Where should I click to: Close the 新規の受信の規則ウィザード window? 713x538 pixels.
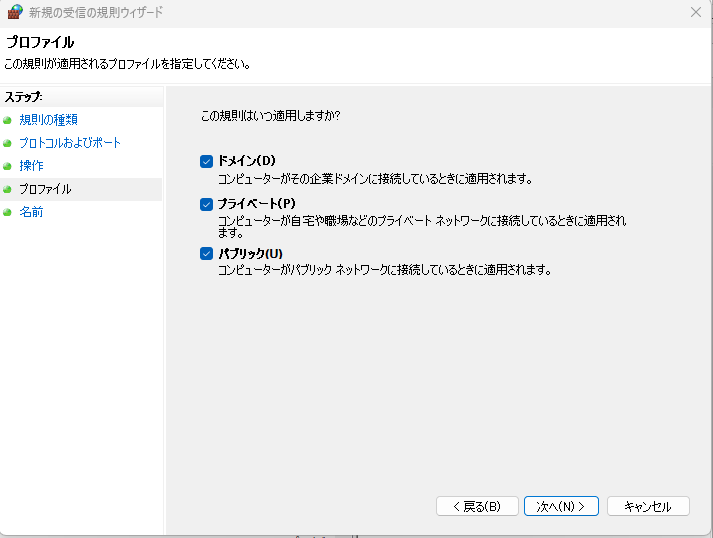coord(696,12)
